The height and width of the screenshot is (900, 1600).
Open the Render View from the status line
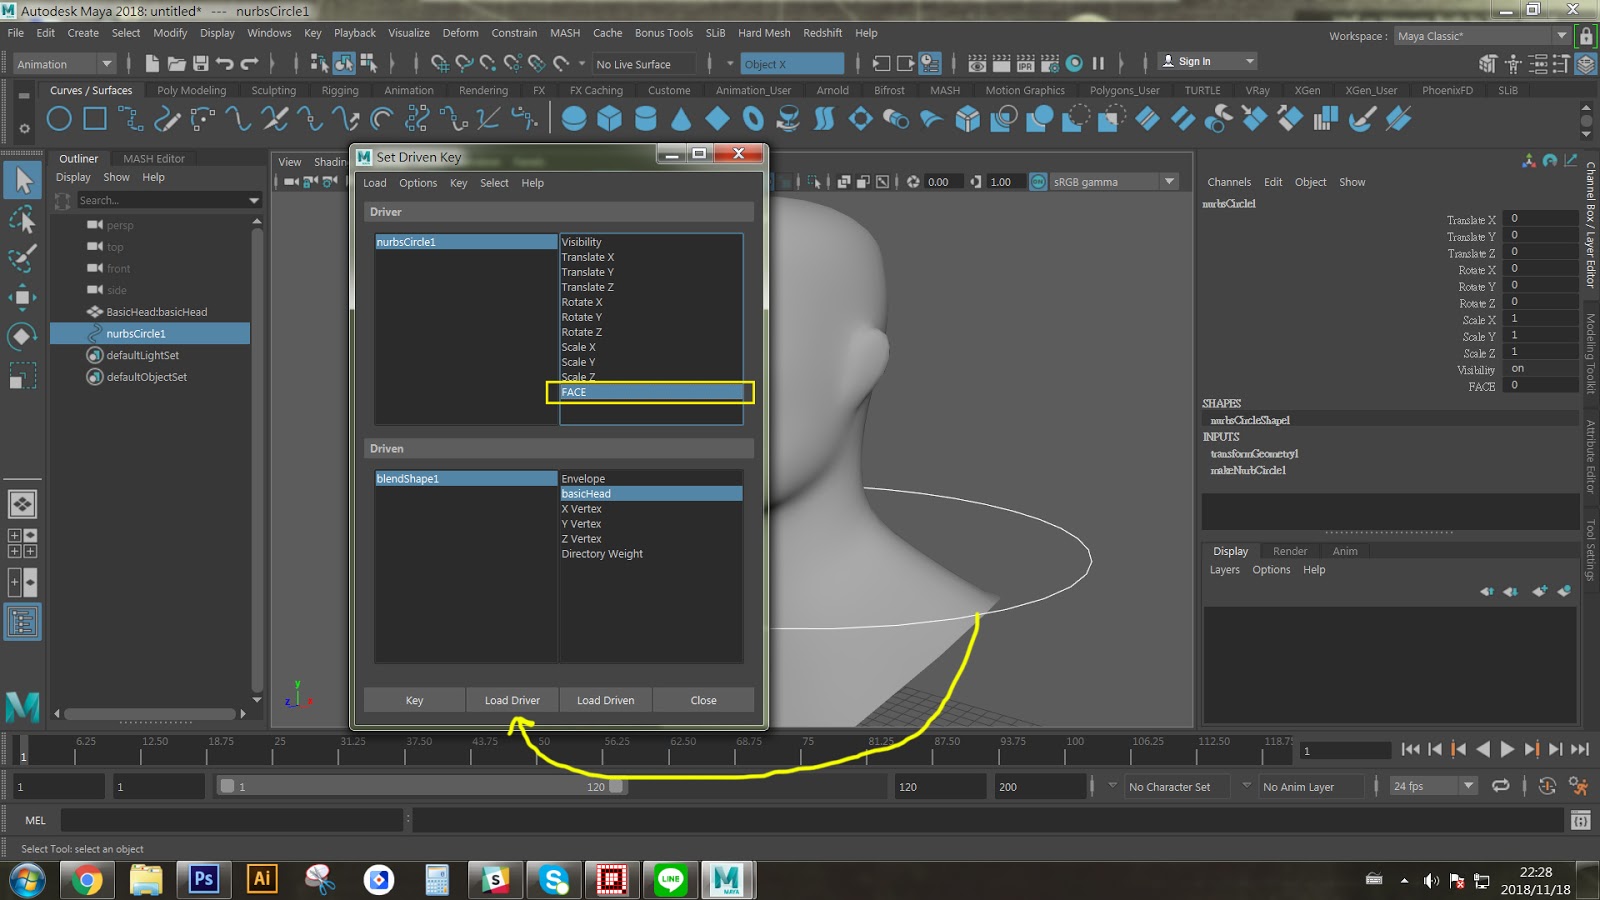click(x=977, y=63)
